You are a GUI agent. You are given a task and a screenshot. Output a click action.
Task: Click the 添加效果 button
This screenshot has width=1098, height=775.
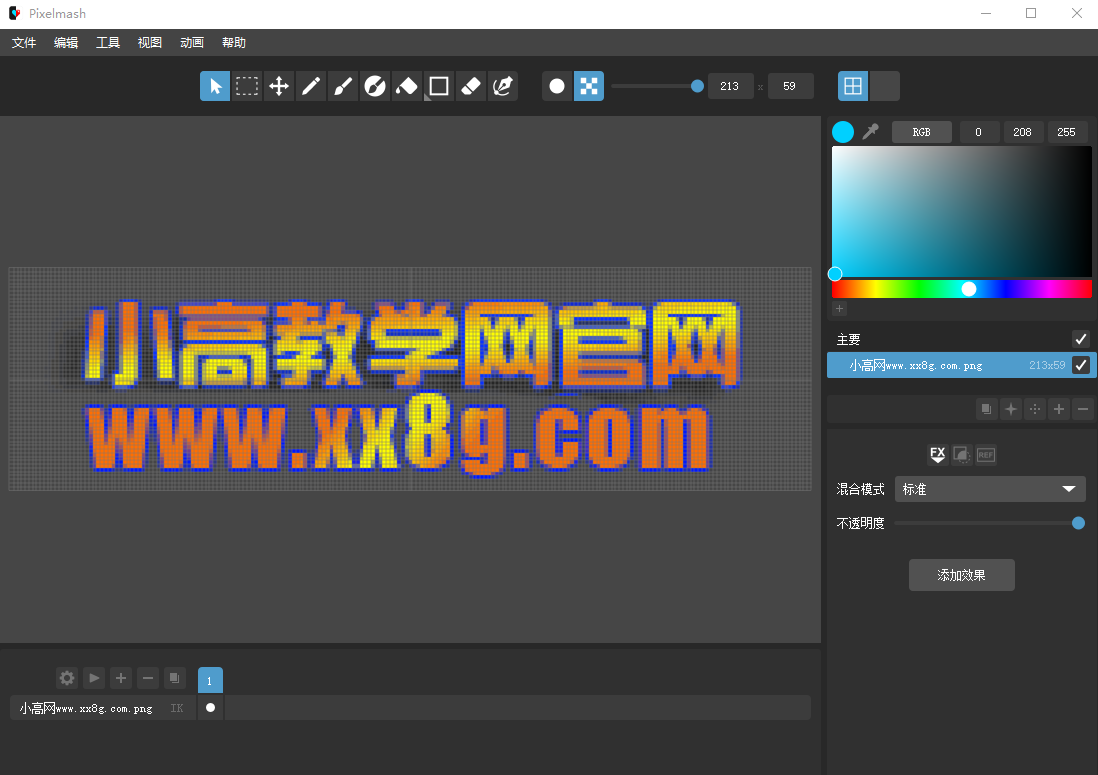point(961,575)
